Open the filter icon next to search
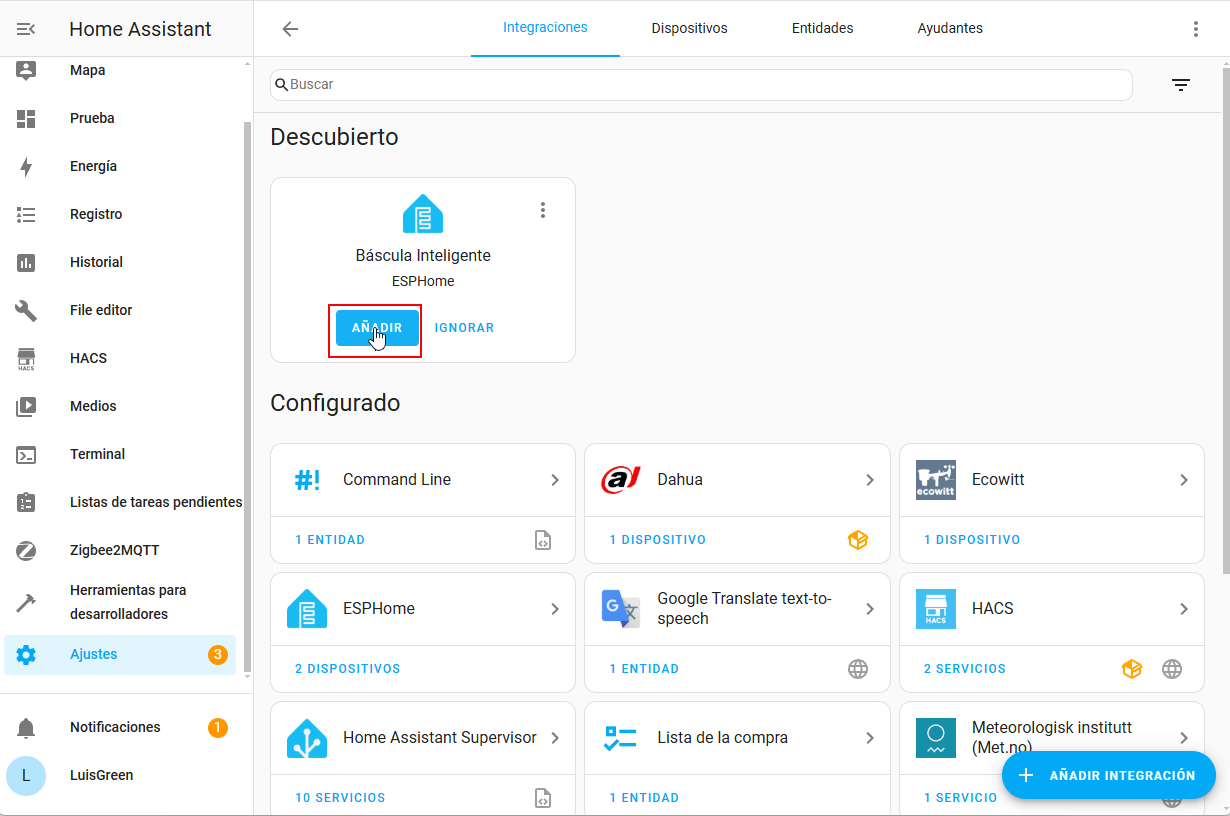 point(1181,85)
